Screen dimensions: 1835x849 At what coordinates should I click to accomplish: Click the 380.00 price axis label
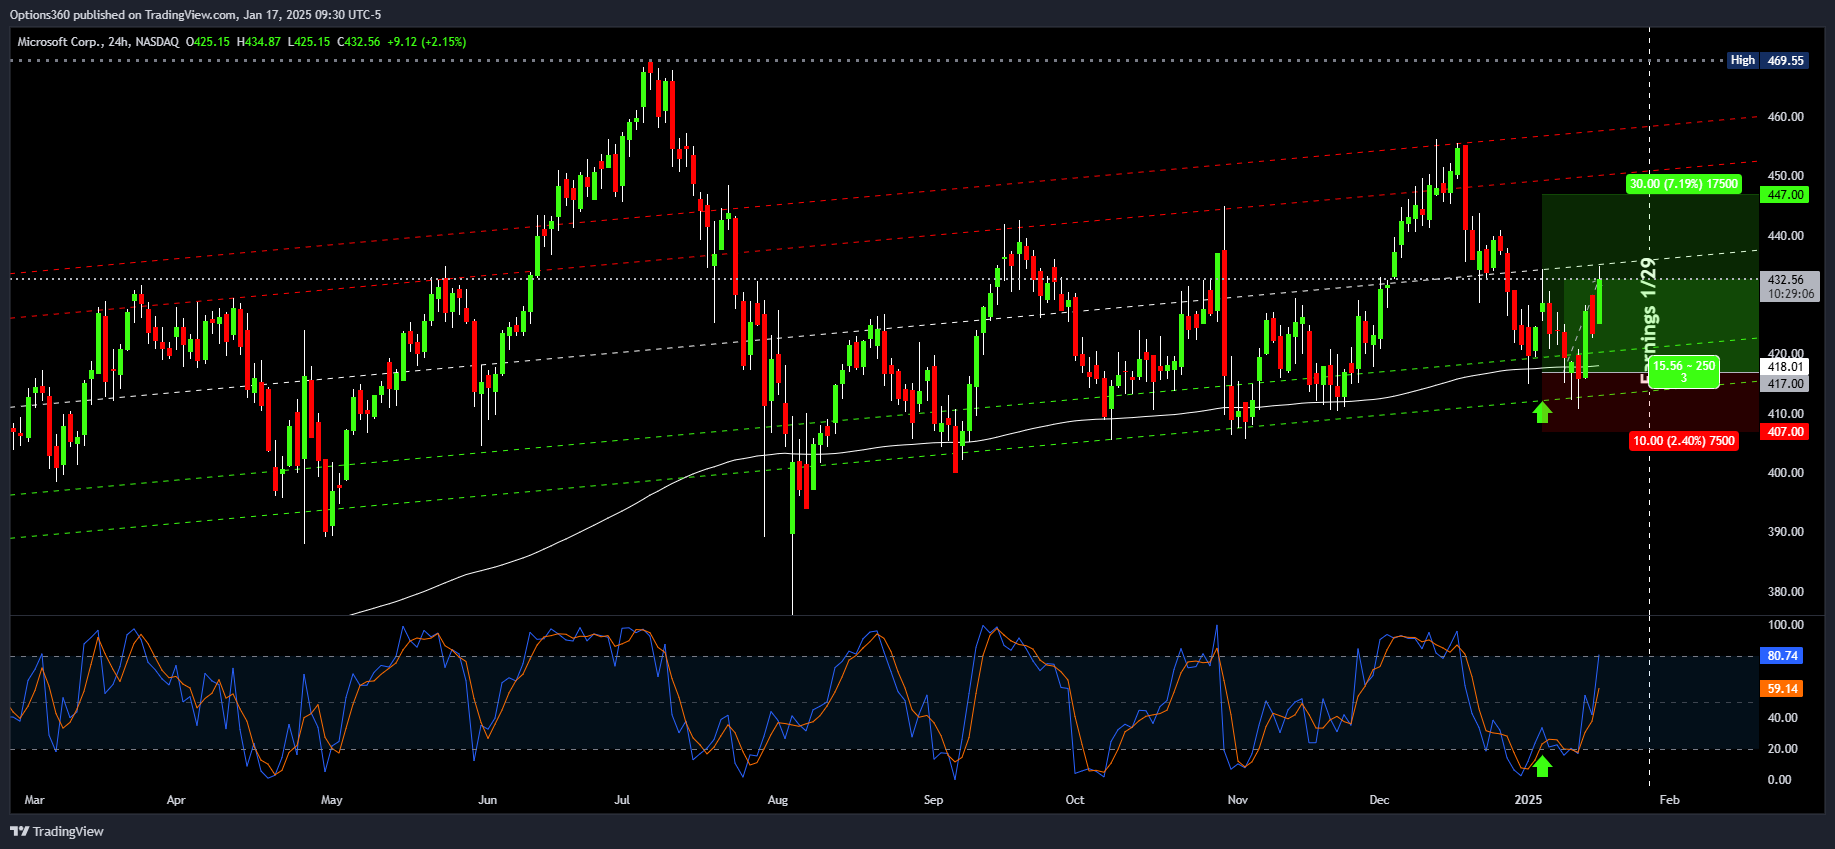point(1785,592)
